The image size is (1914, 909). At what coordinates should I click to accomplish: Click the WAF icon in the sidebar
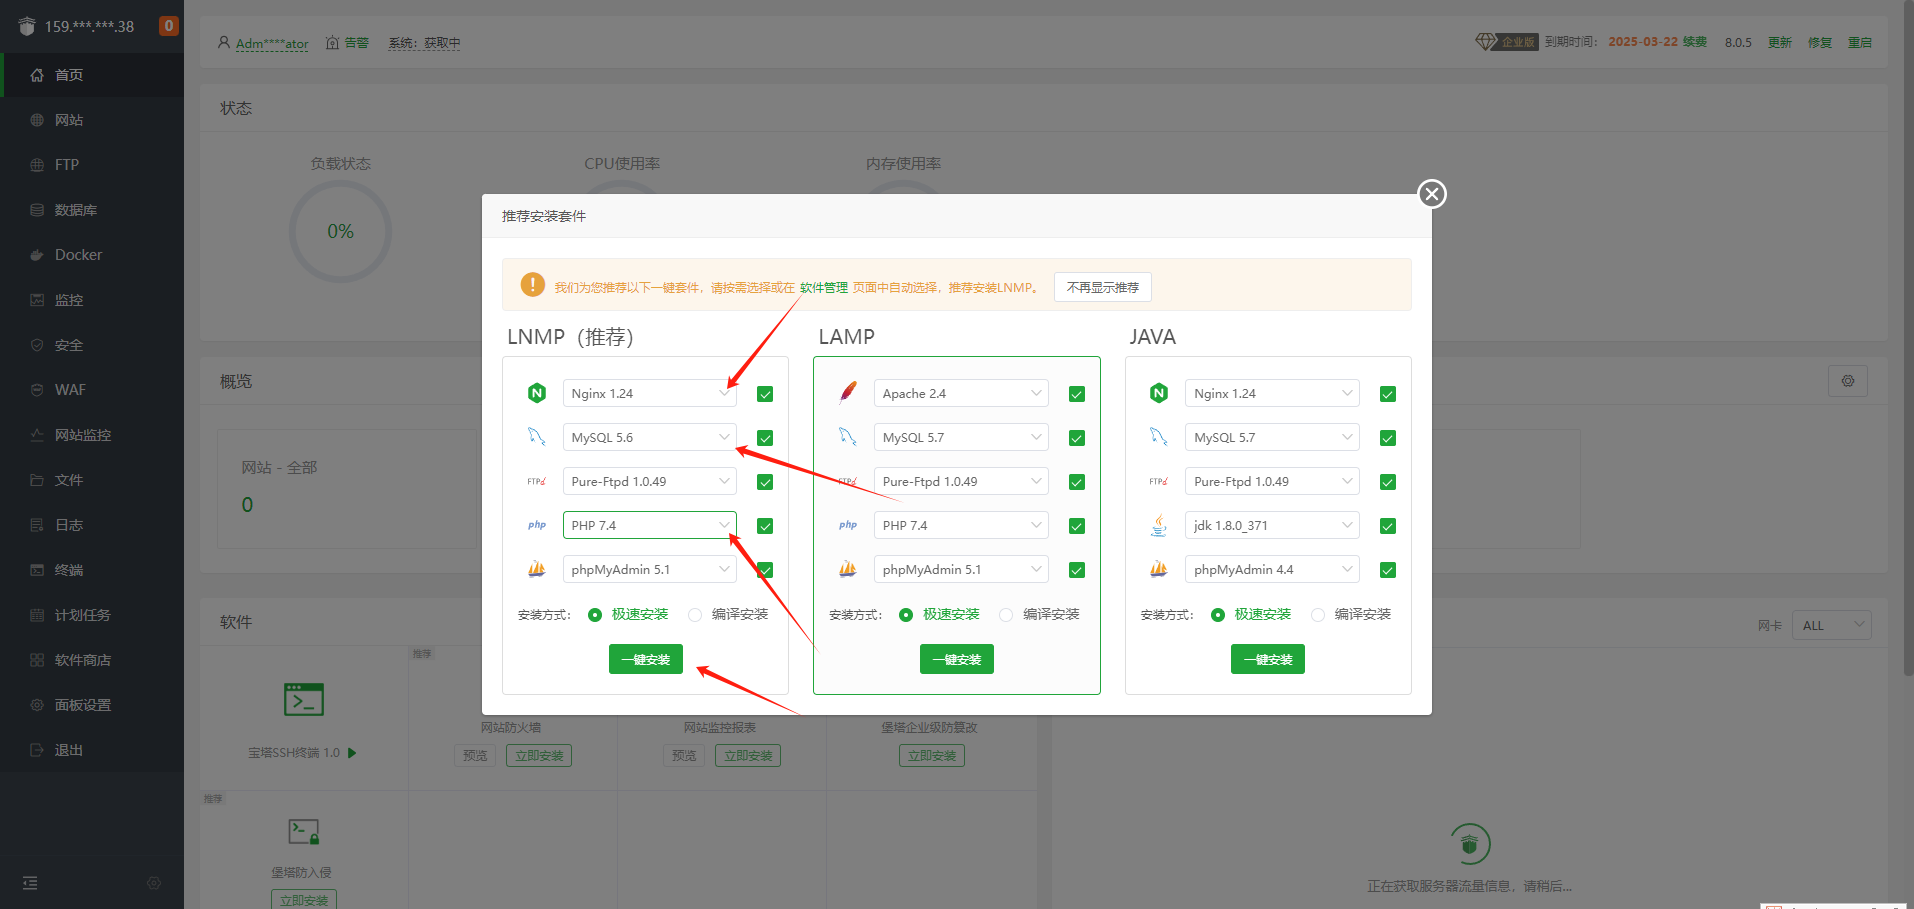[x=37, y=390]
